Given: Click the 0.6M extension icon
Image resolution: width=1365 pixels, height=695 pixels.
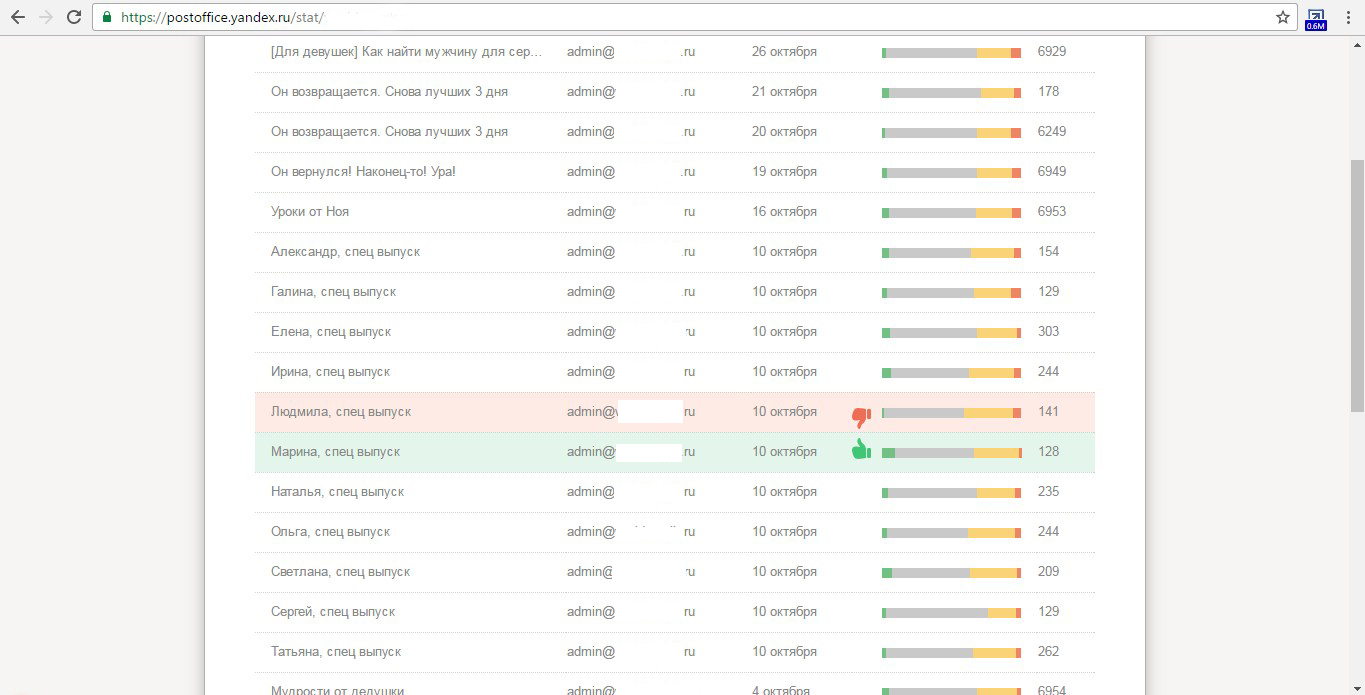Looking at the screenshot, I should coord(1316,18).
